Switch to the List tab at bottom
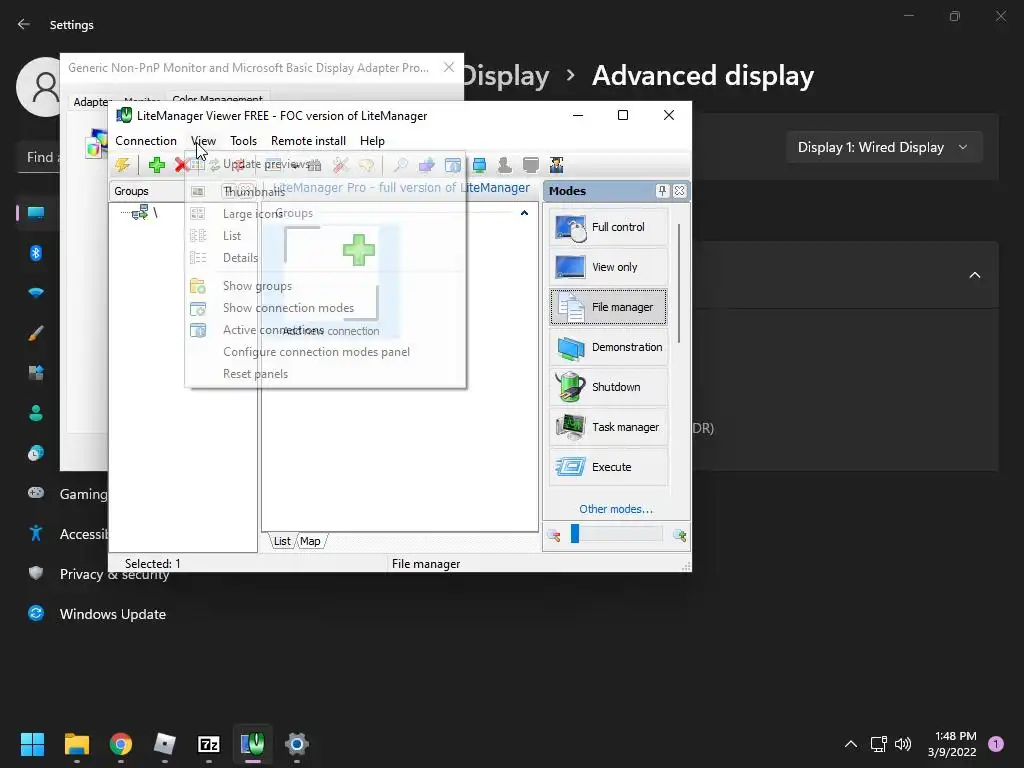 282,541
